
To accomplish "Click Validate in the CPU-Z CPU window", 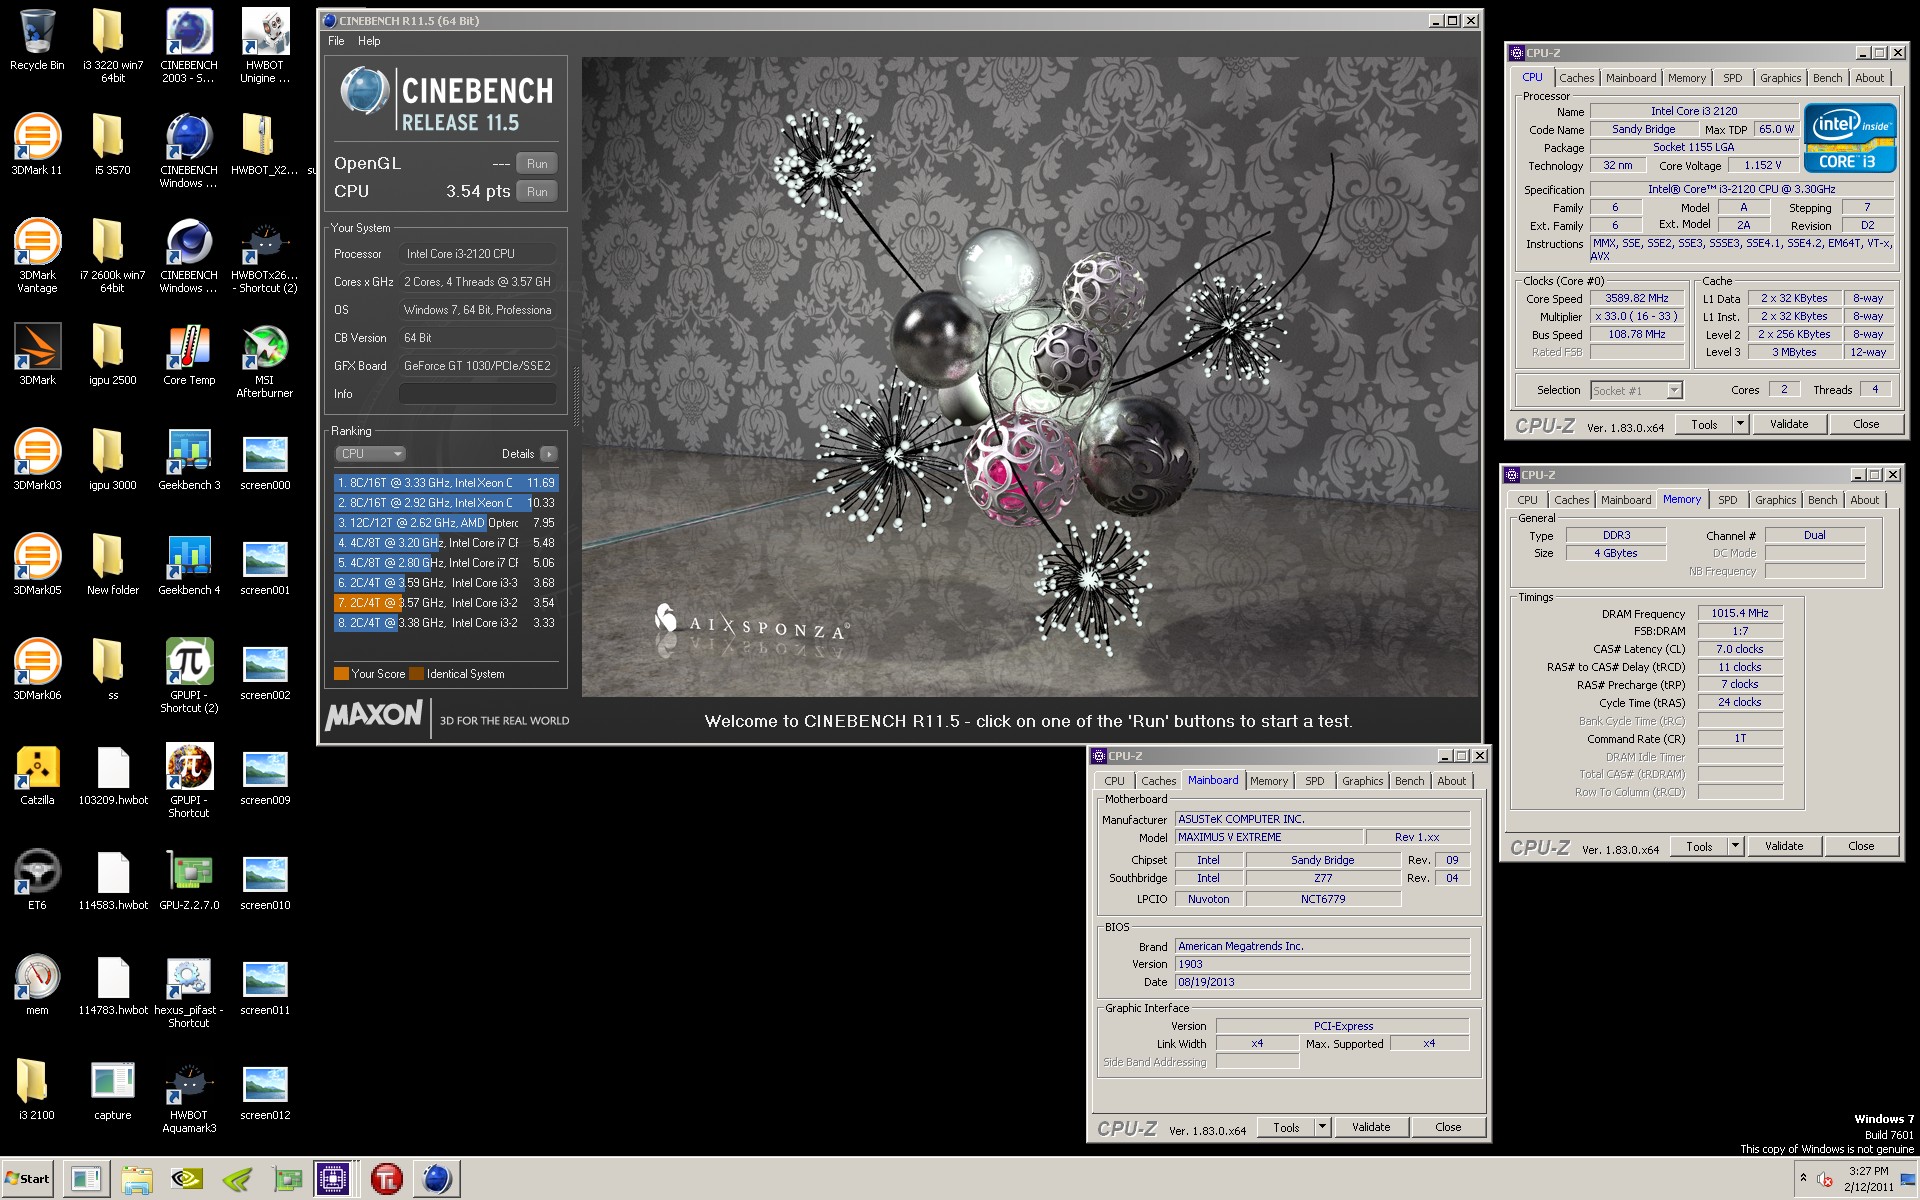I will (x=1788, y=424).
